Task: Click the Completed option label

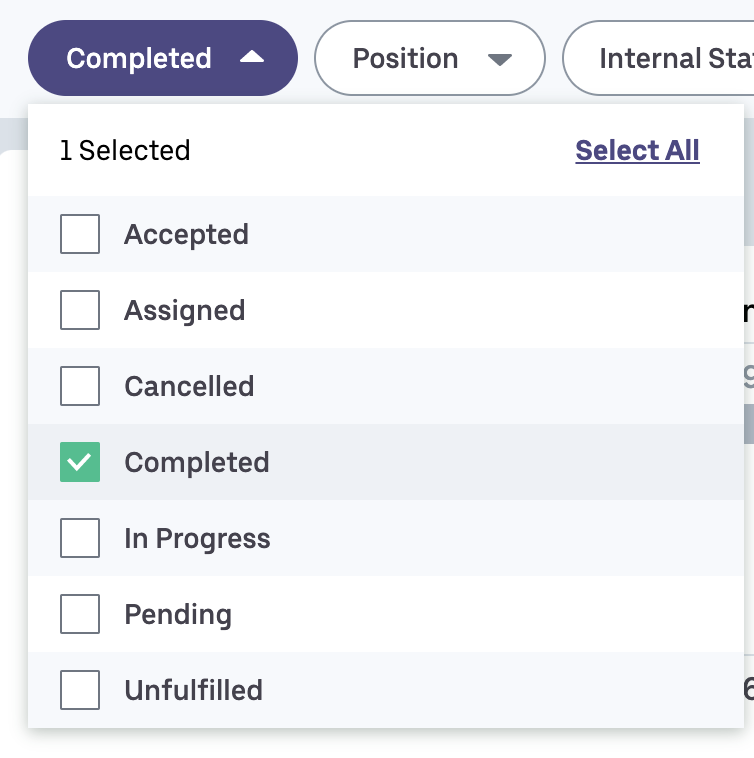Action: click(197, 463)
